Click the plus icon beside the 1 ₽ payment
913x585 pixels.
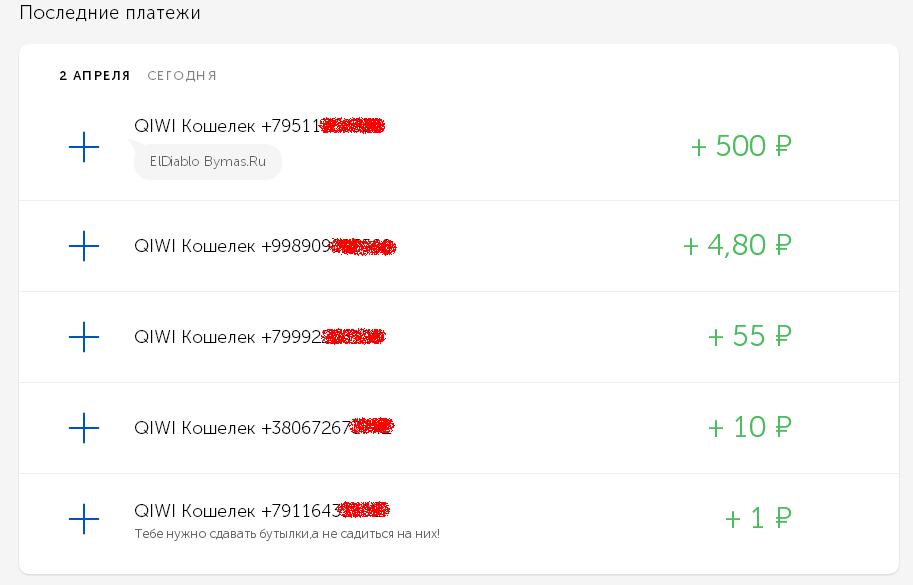point(84,519)
